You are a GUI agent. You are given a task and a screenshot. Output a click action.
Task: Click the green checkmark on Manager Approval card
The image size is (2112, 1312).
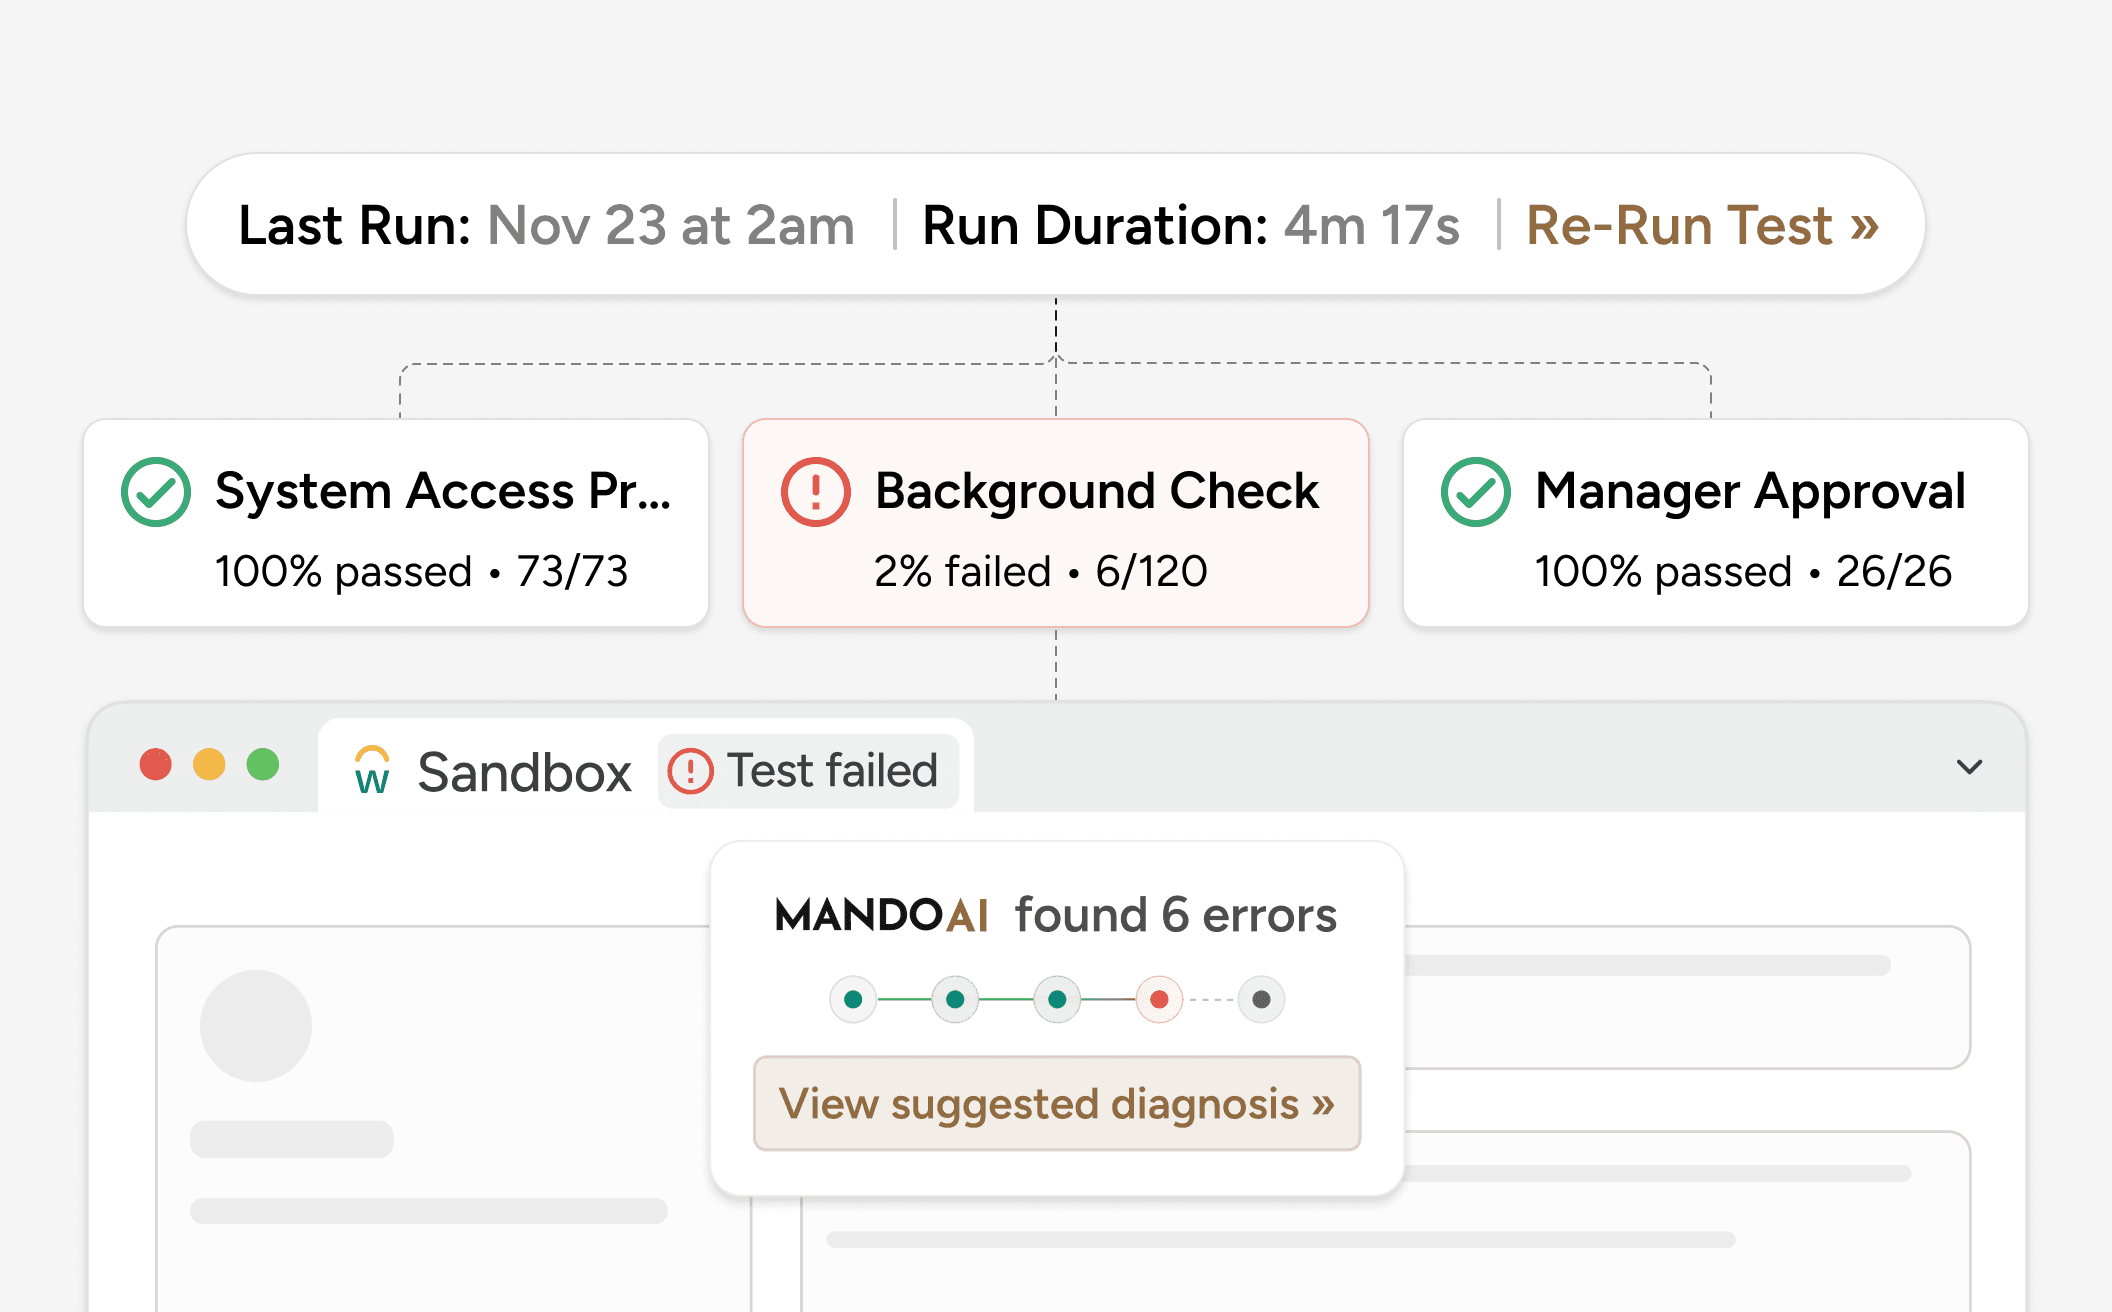[x=1475, y=492]
